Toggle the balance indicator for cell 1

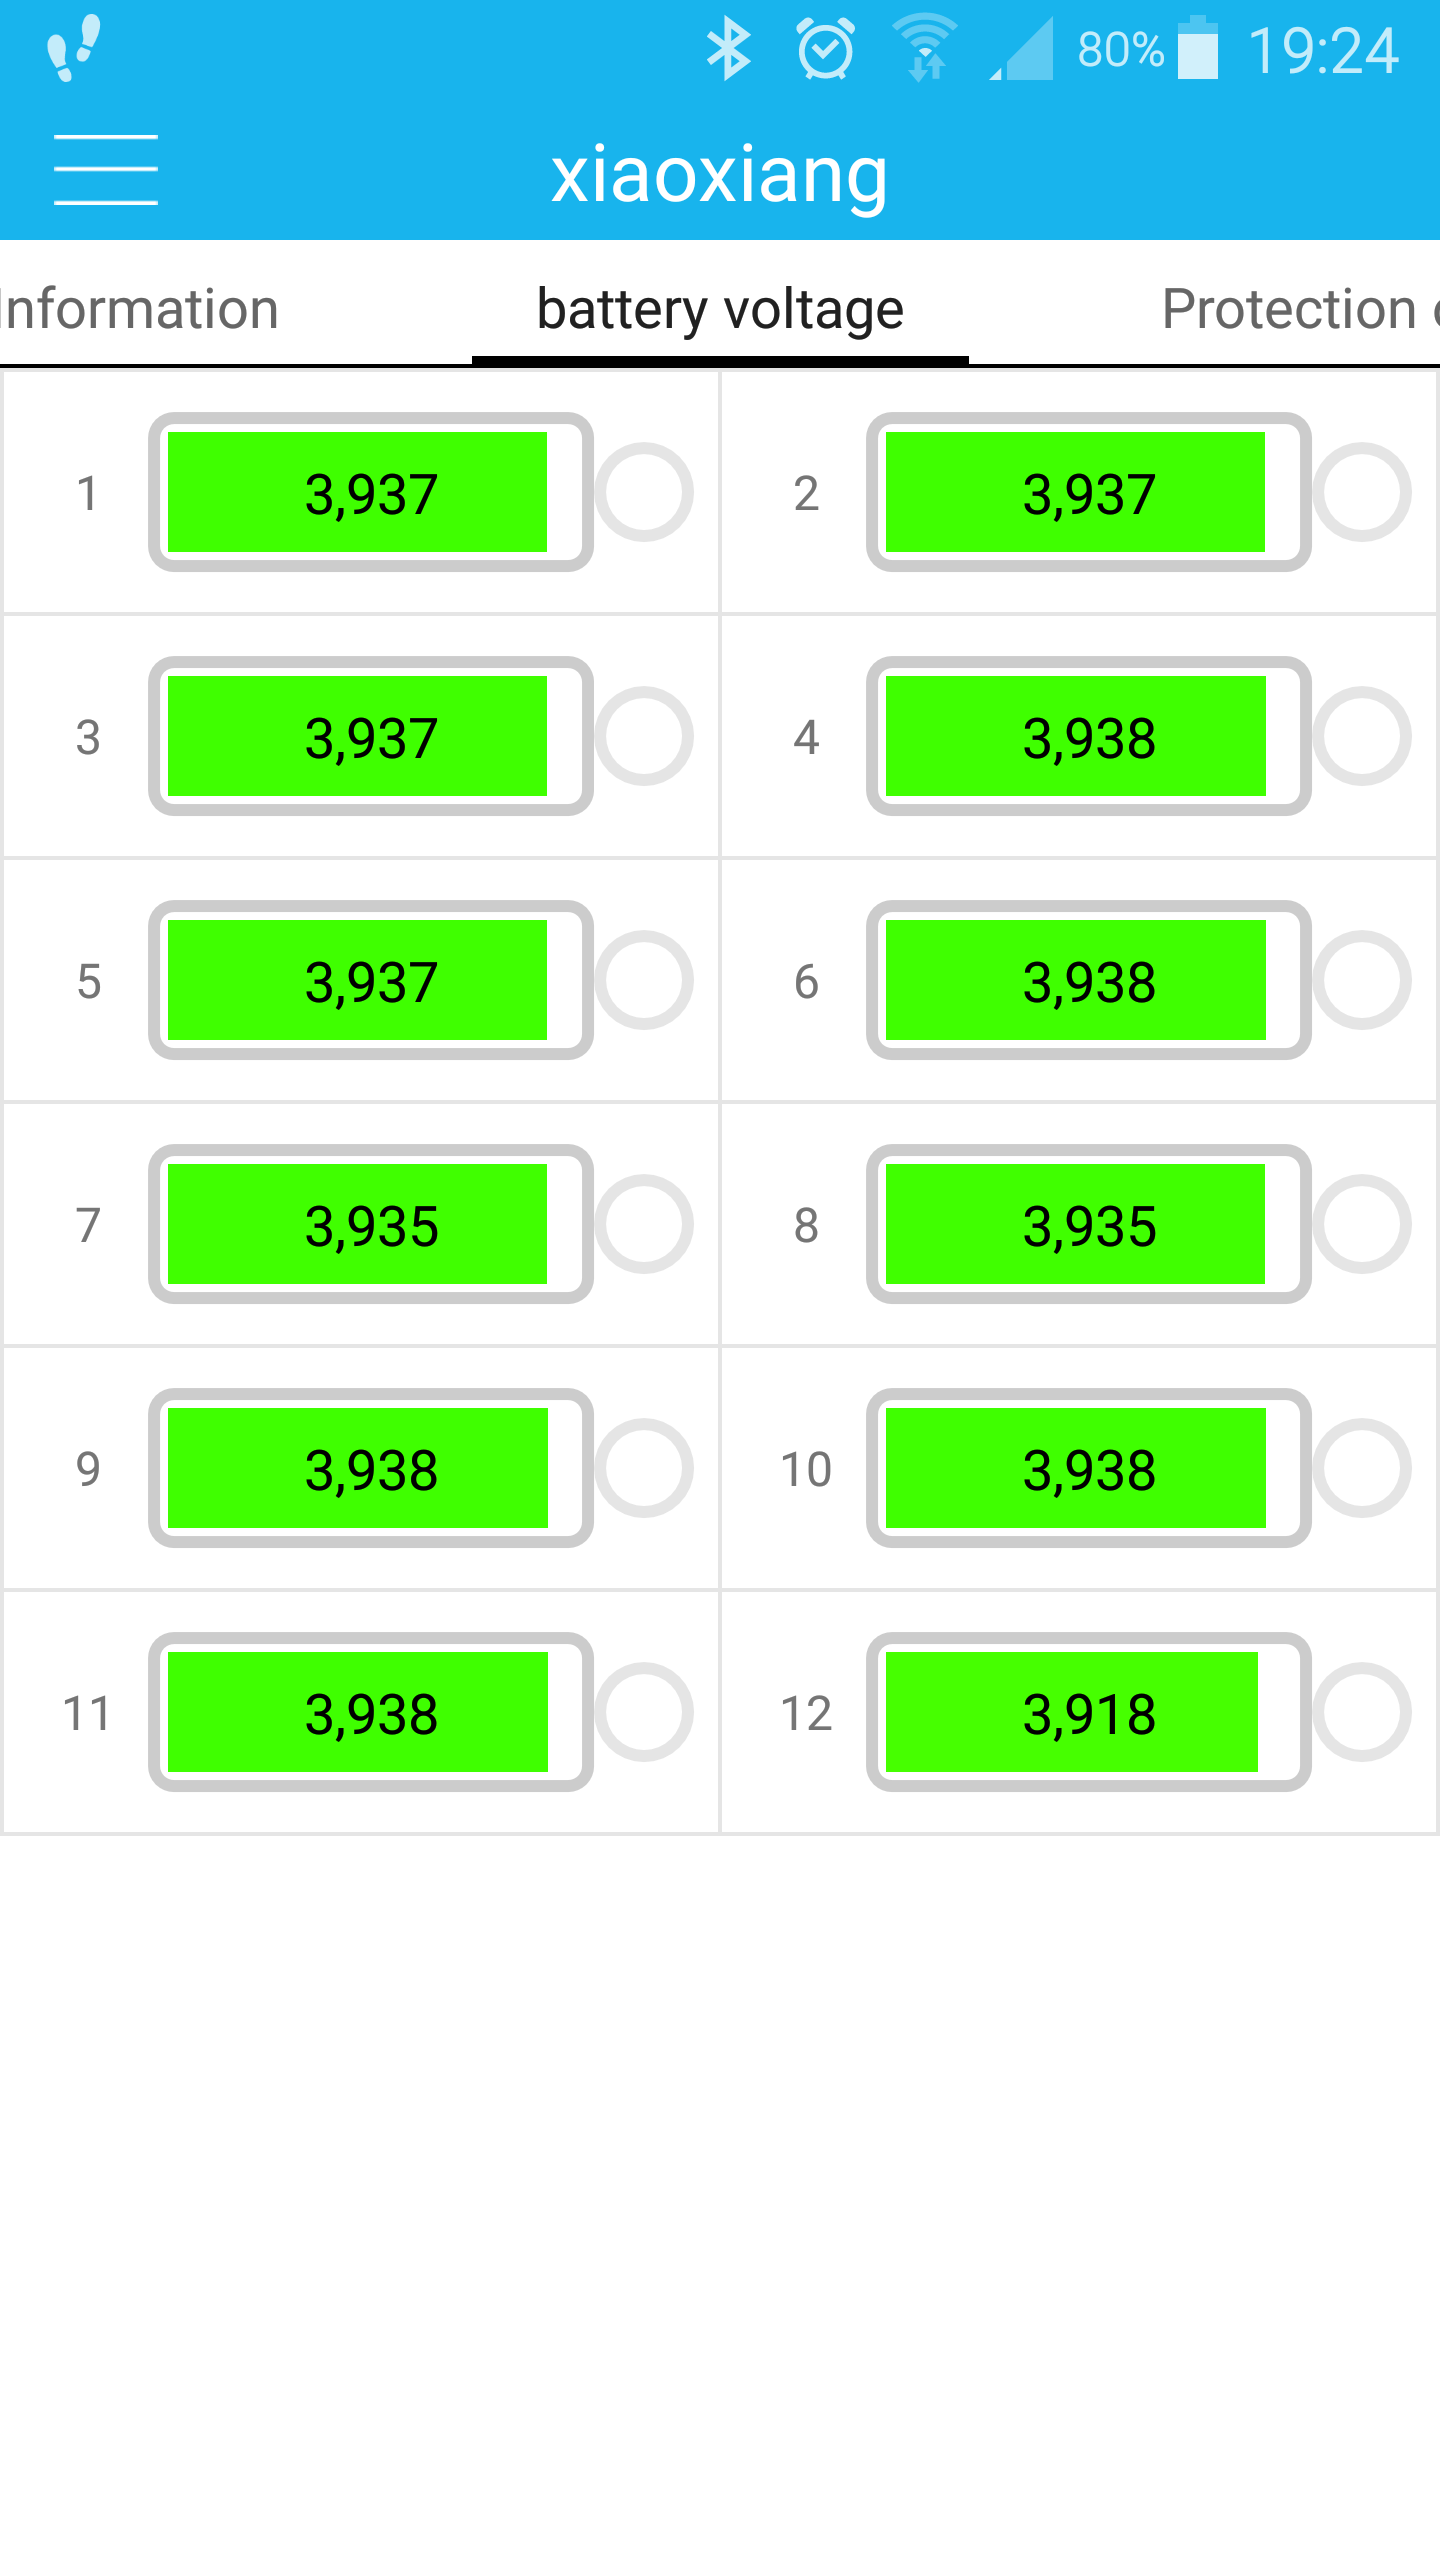(x=644, y=492)
